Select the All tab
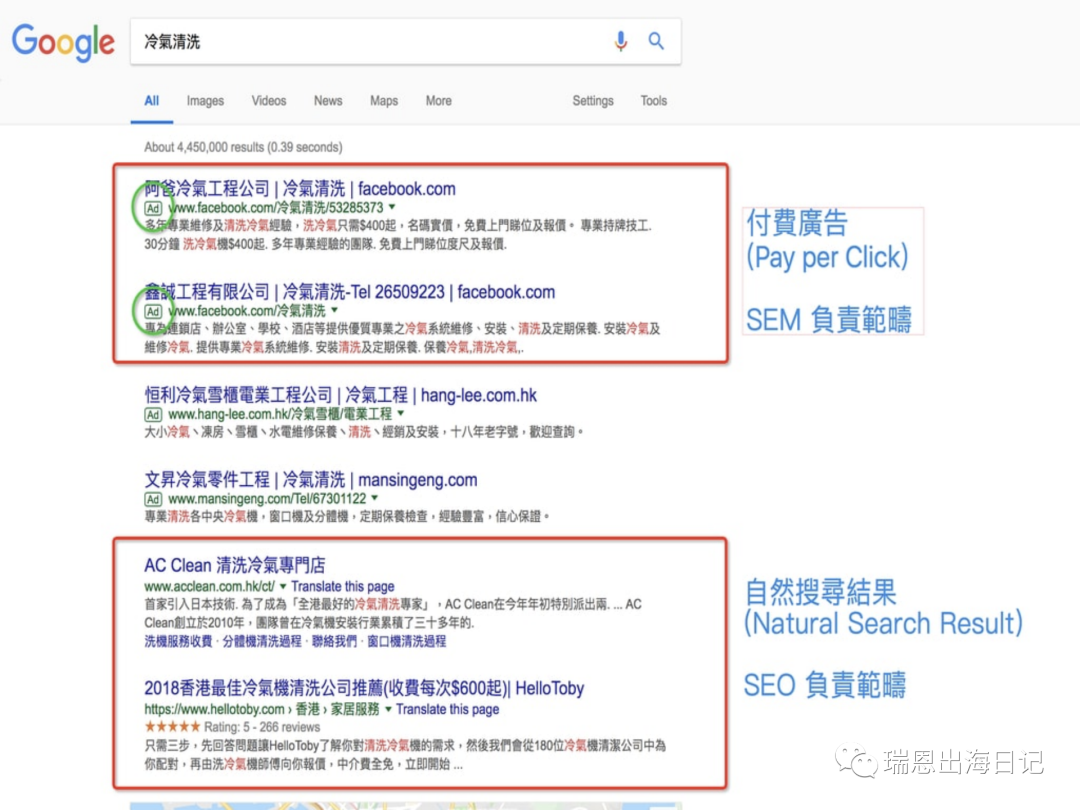1080x810 pixels. tap(152, 101)
